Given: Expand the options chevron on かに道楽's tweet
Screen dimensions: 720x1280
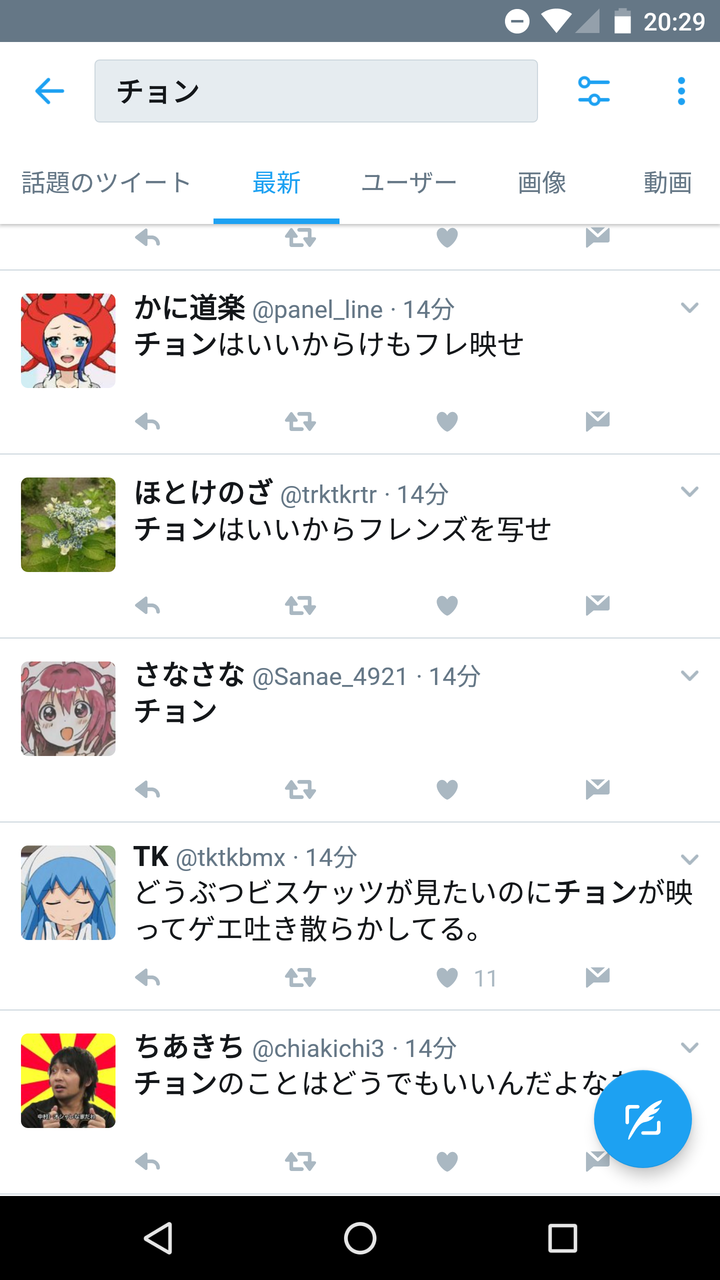Looking at the screenshot, I should pos(689,308).
